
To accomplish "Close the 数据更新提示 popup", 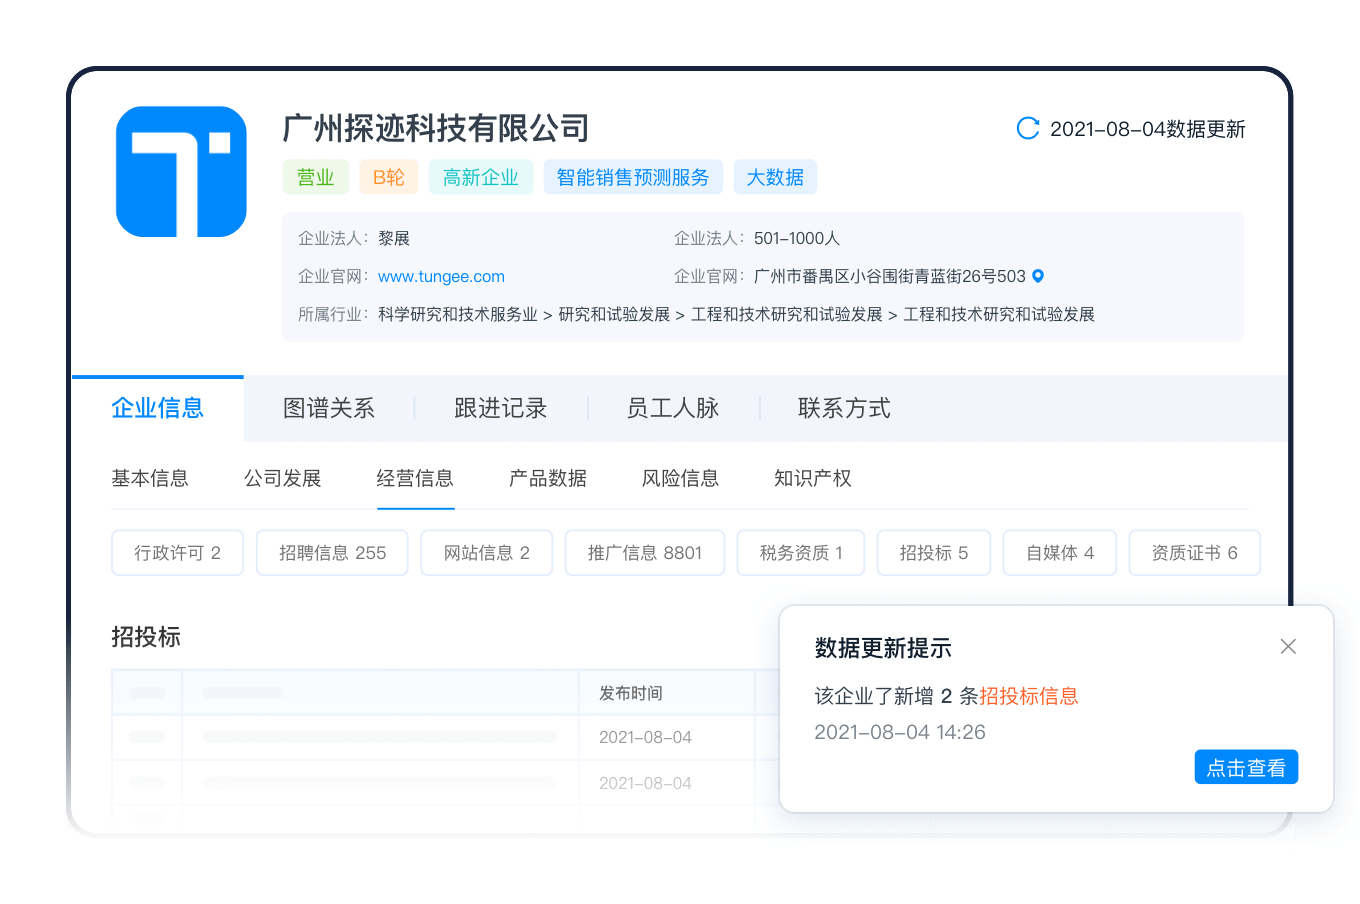I will click(1288, 646).
